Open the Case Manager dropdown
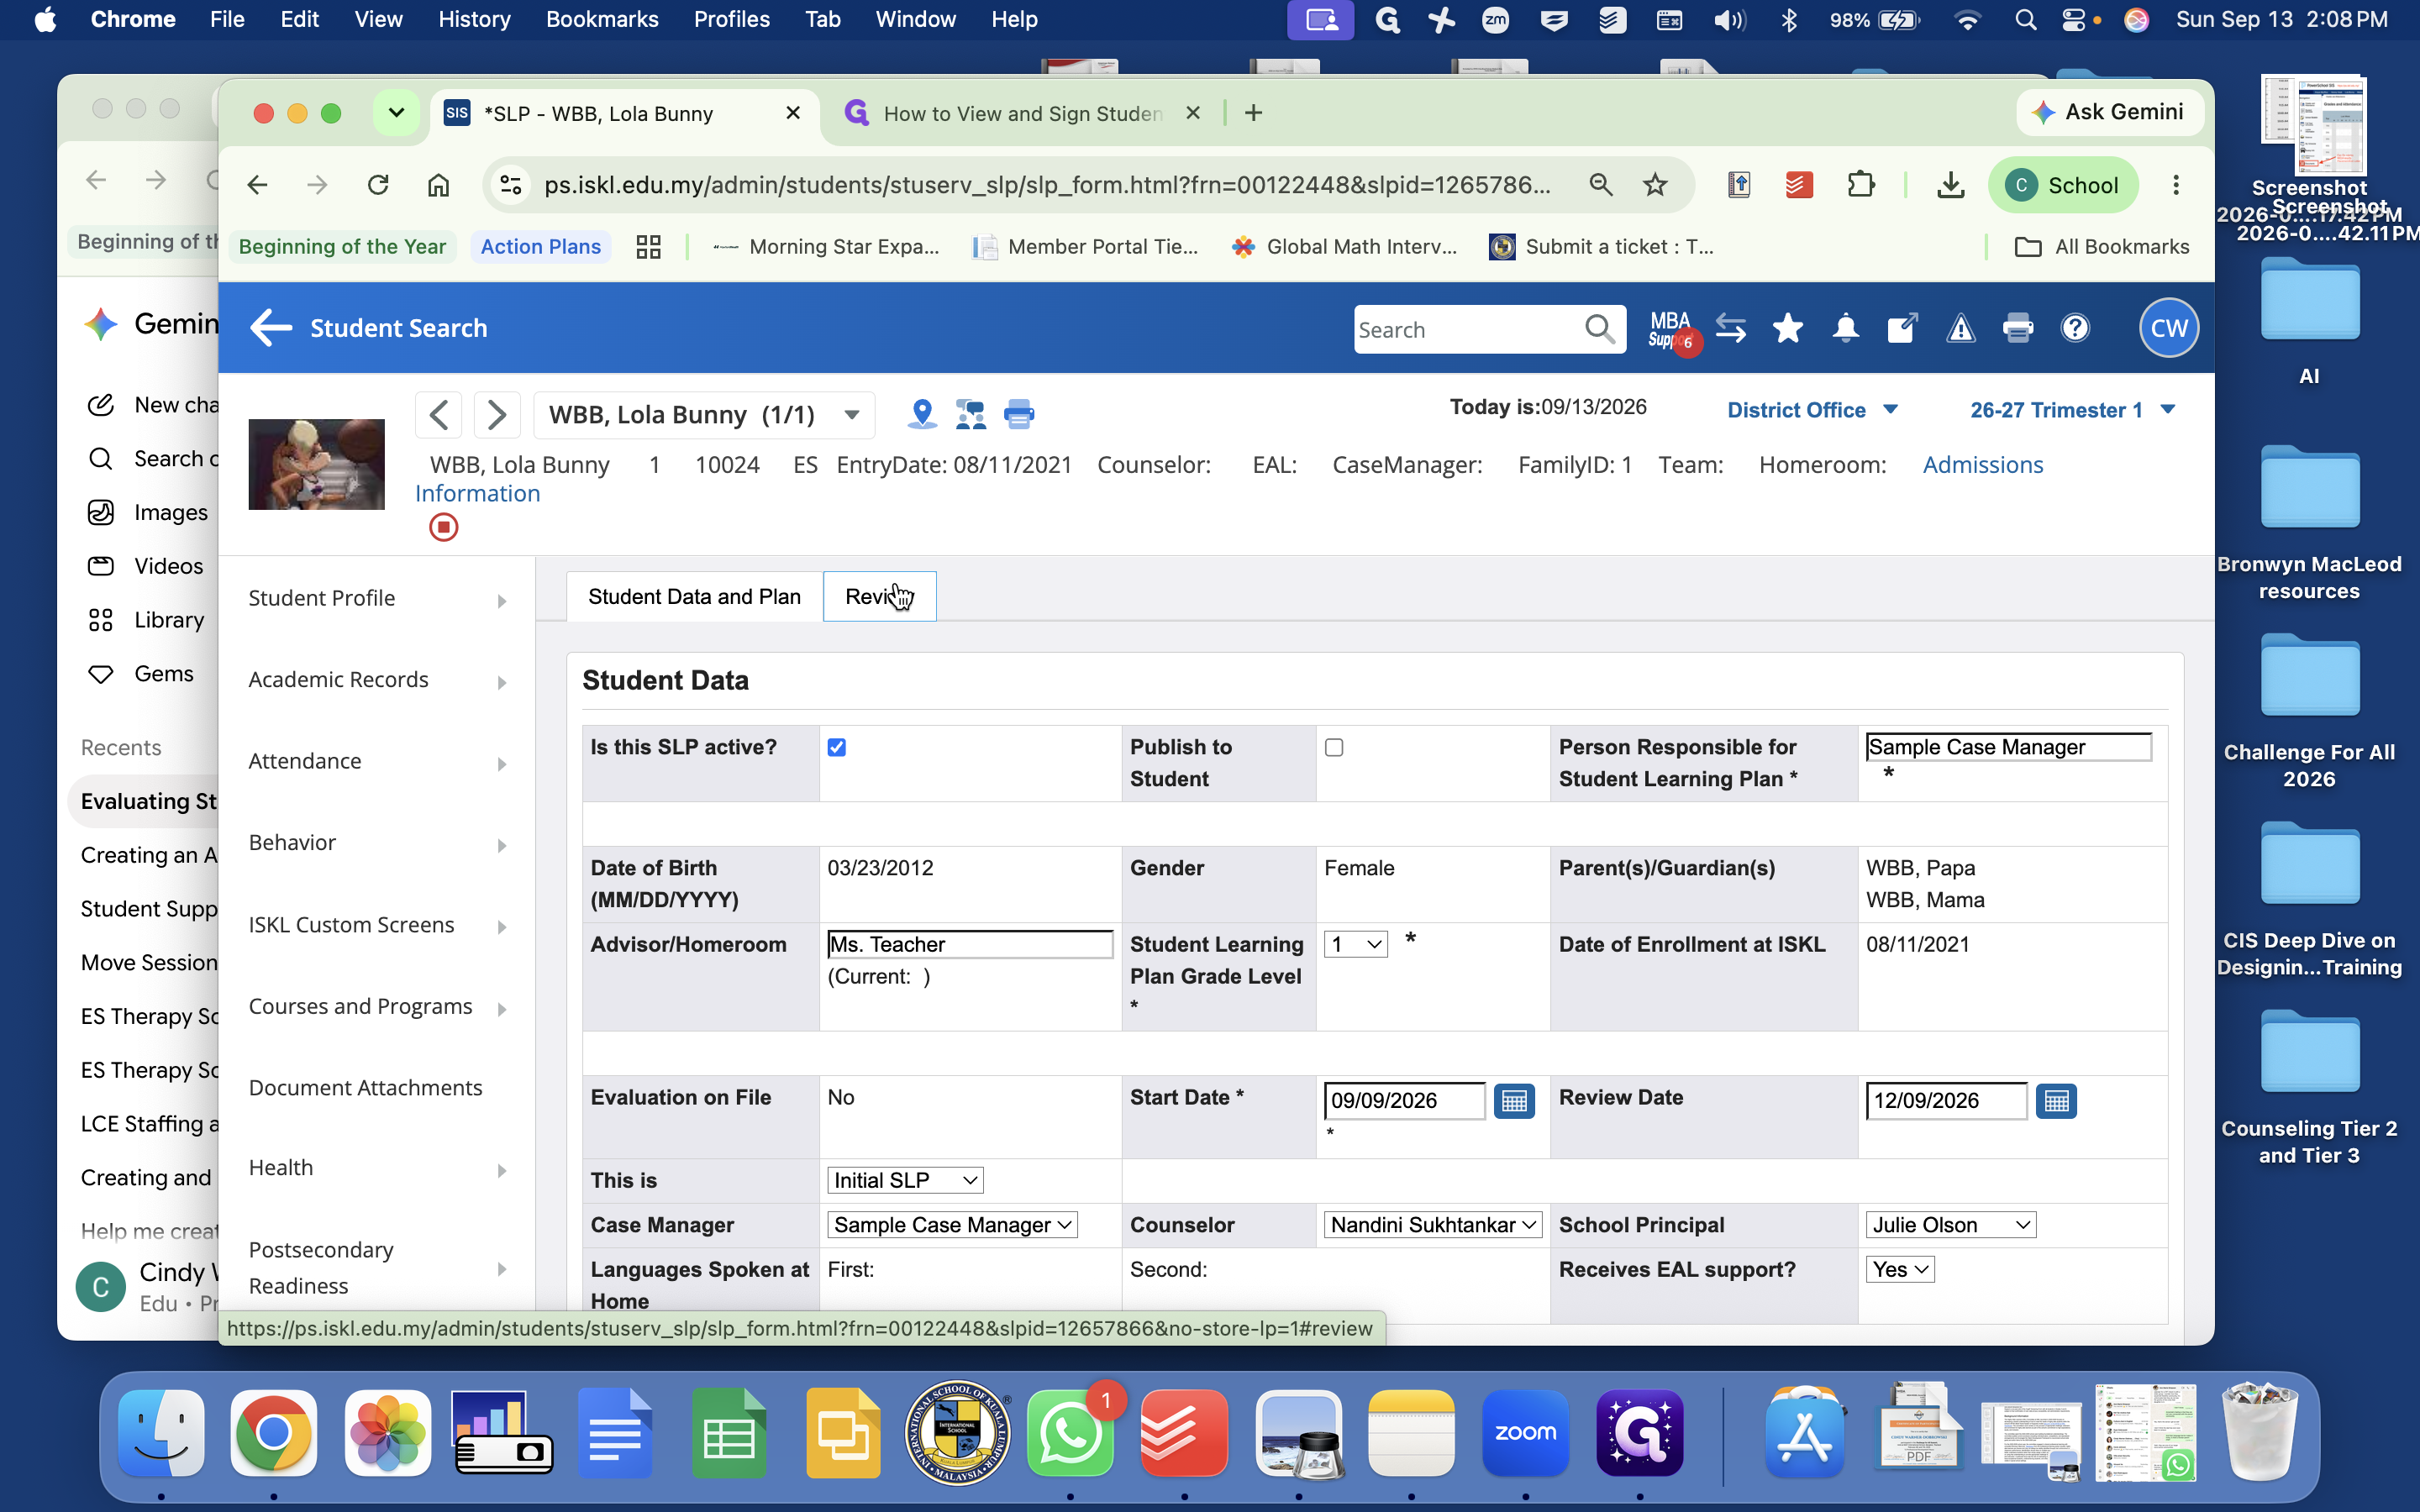2420x1512 pixels. click(x=952, y=1225)
